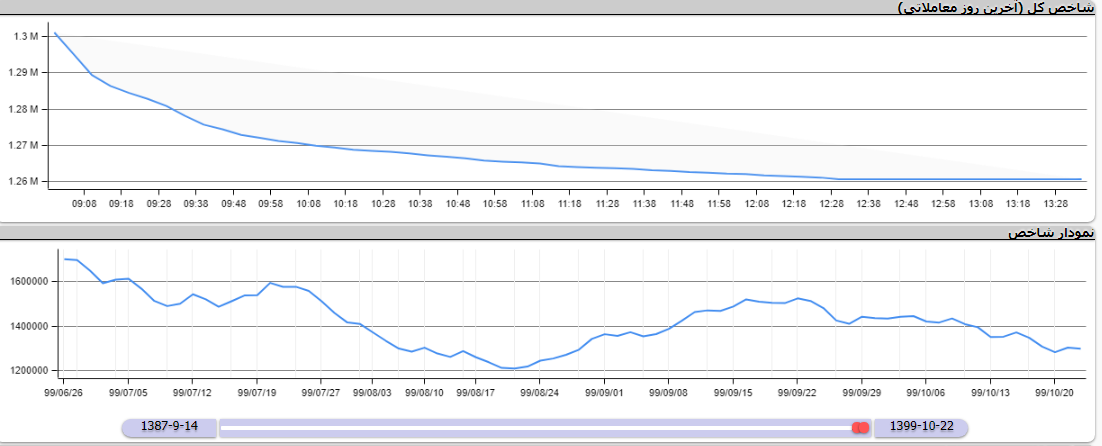
Task: Click the 13:28 time label on top chart
Action: tap(1054, 203)
